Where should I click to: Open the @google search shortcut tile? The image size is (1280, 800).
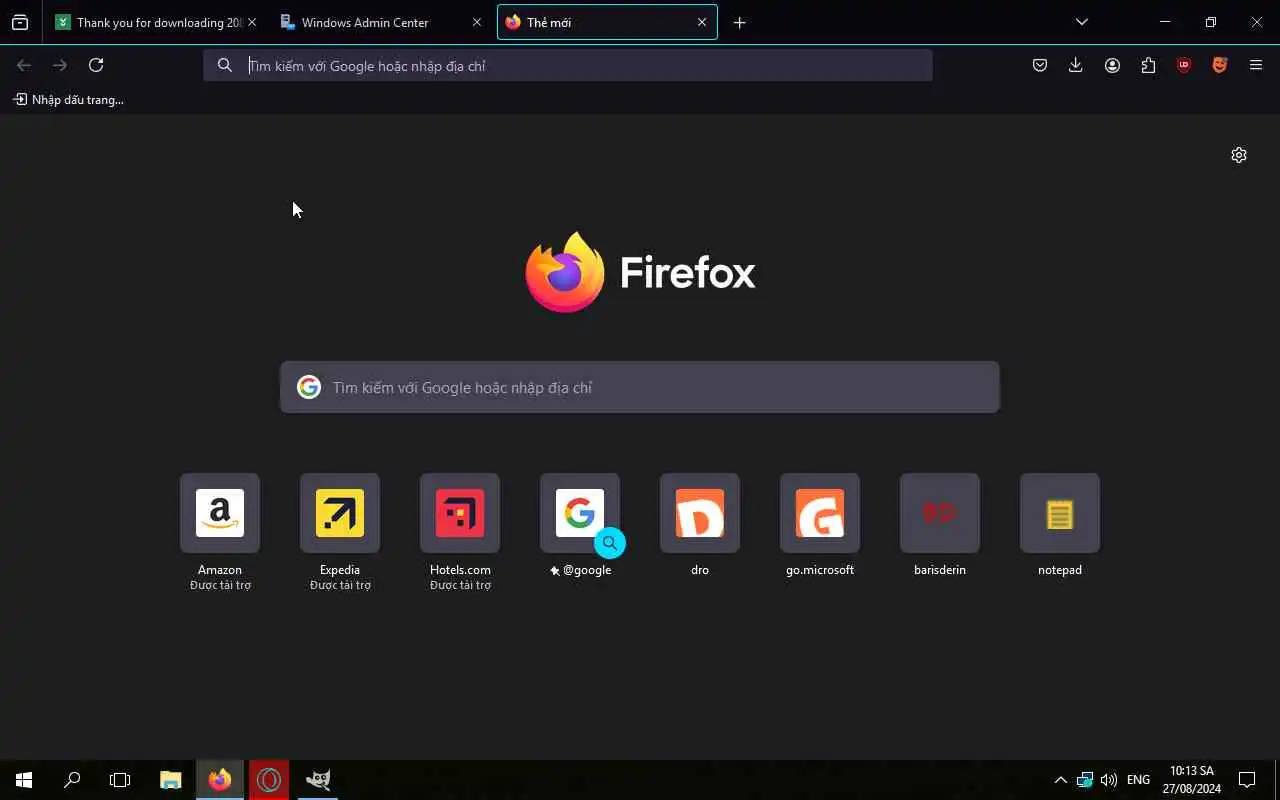pos(580,513)
